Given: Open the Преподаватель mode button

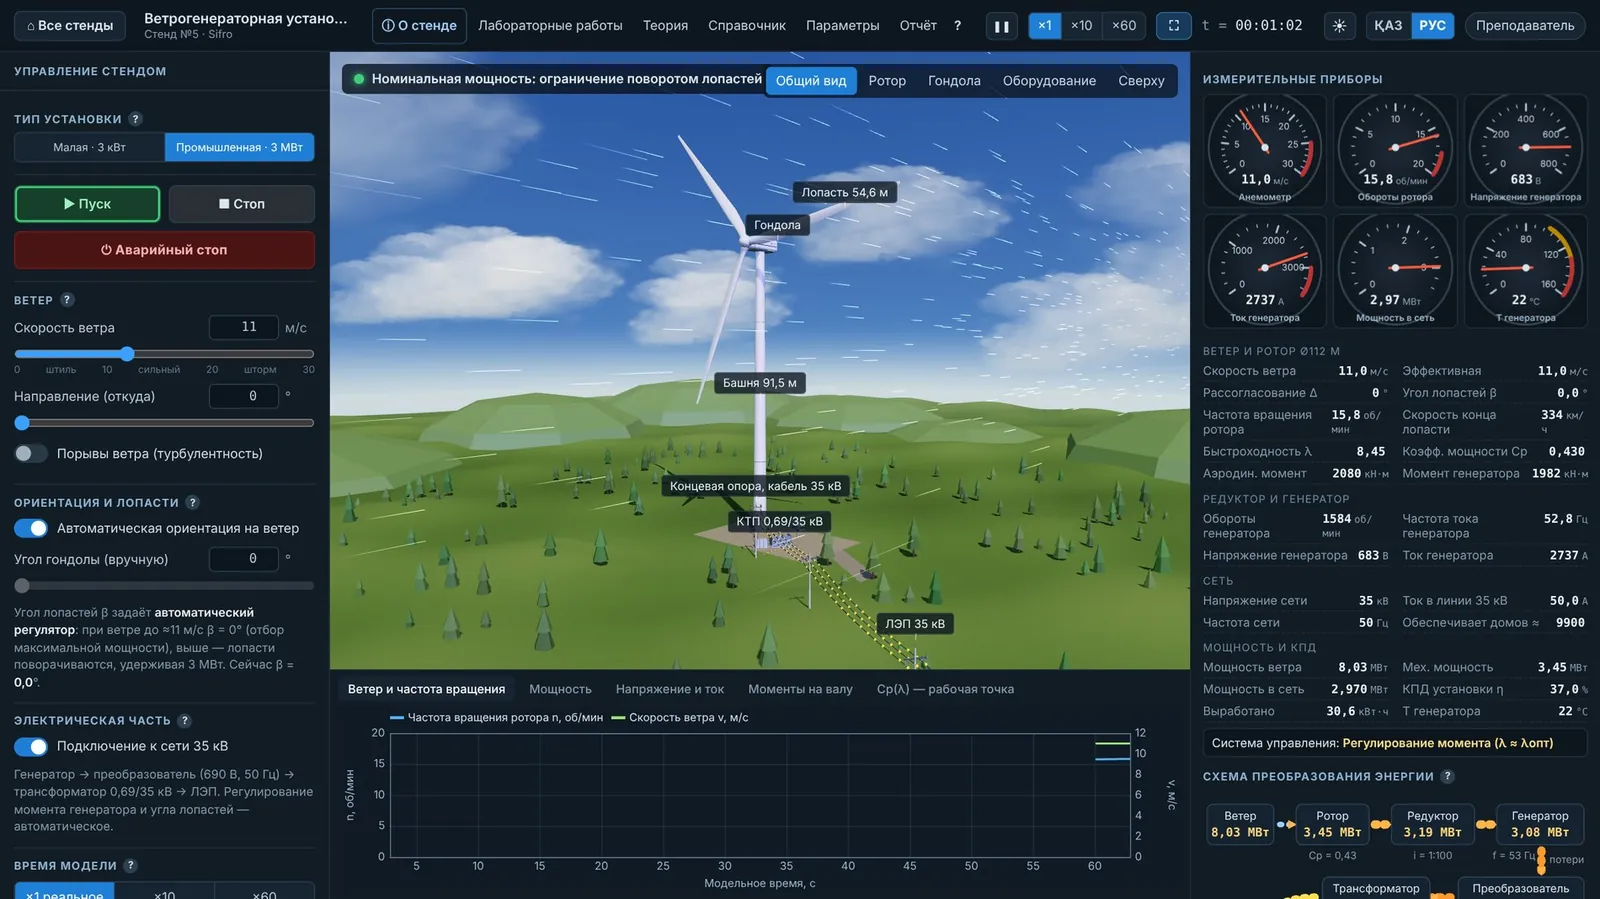Looking at the screenshot, I should pos(1525,26).
